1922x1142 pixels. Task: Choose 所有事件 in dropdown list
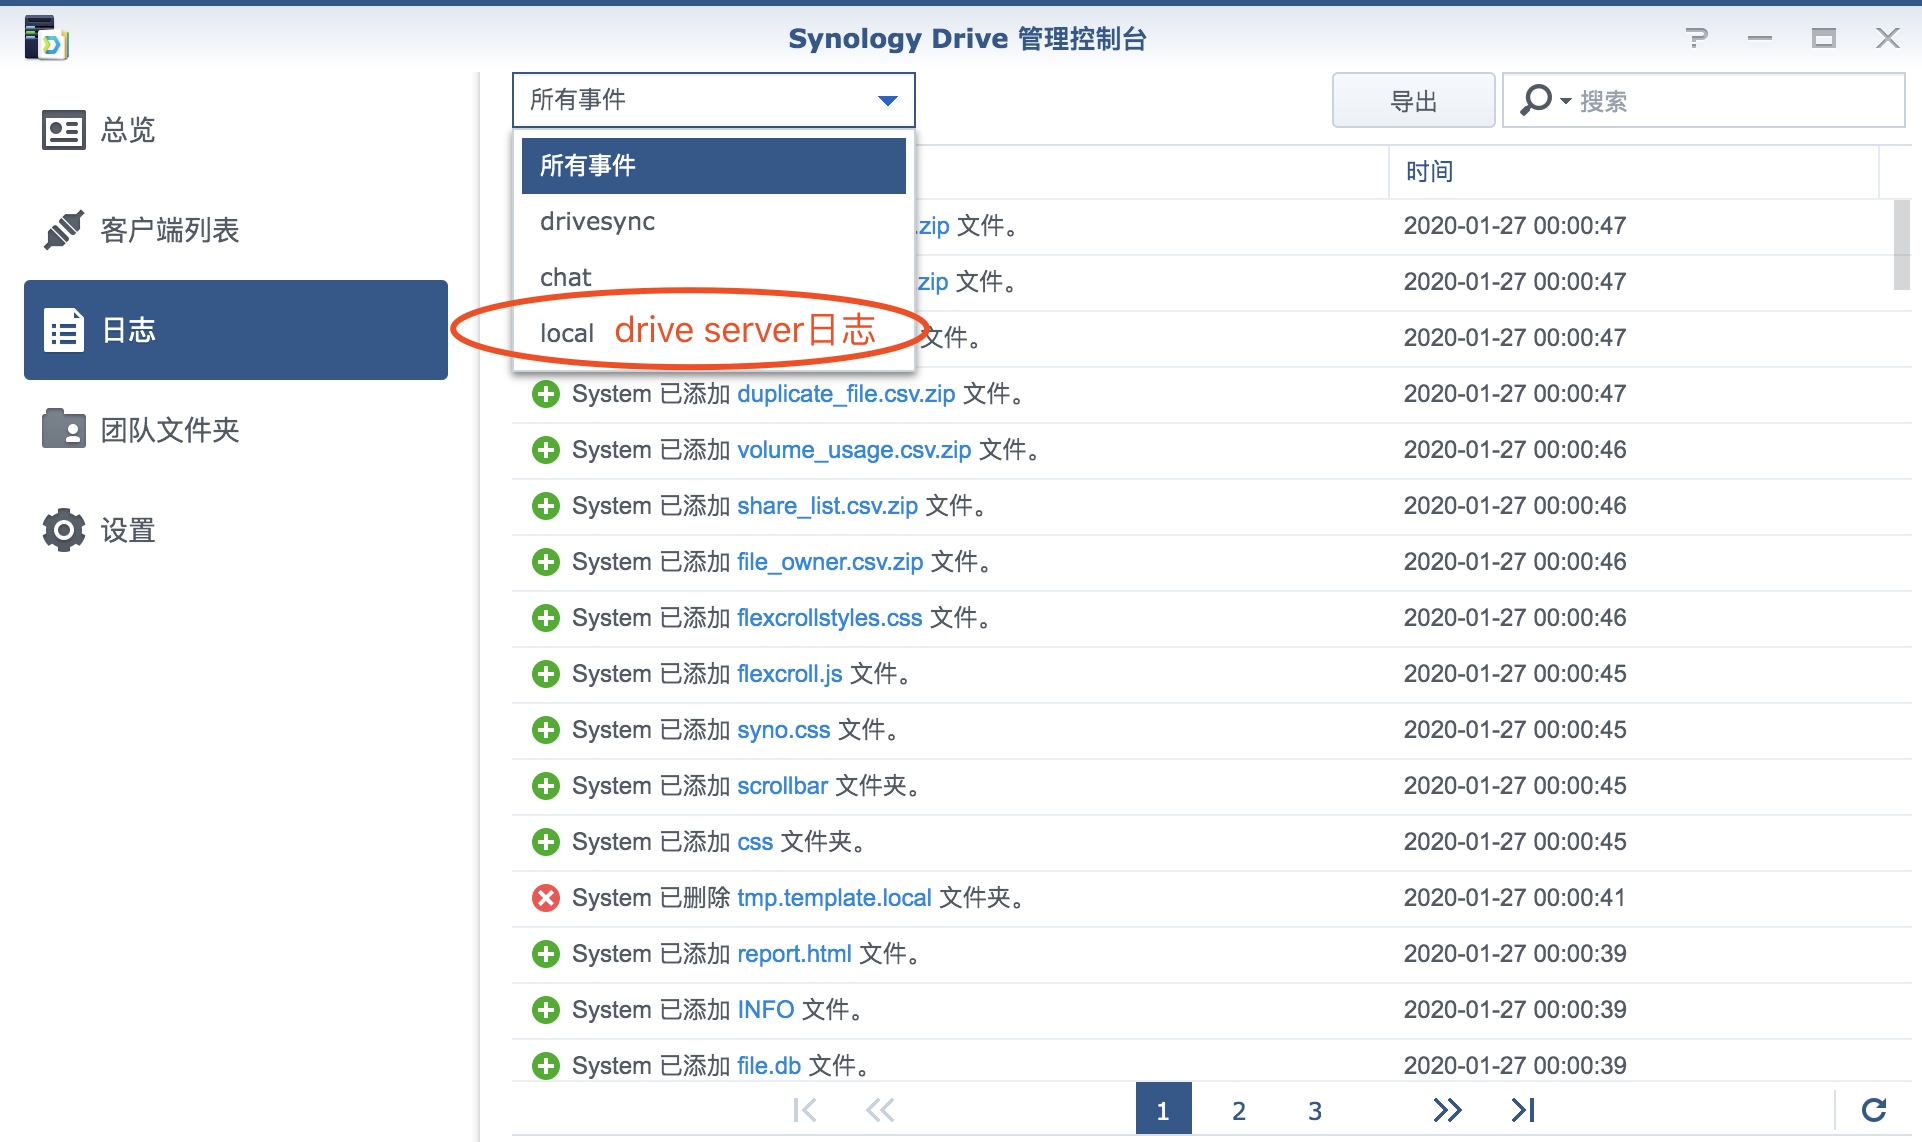(x=714, y=165)
